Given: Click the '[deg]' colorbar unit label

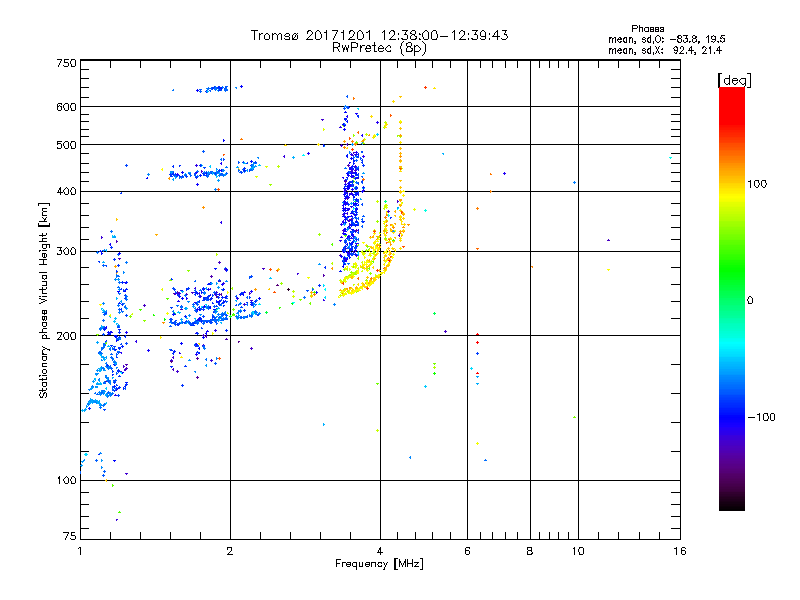Looking at the screenshot, I should 734,81.
